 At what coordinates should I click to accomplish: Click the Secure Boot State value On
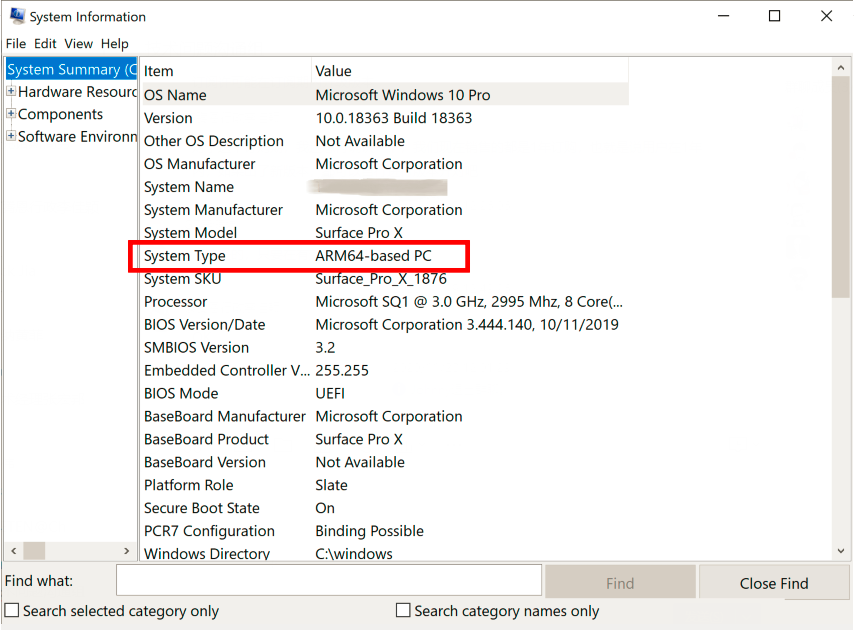click(x=325, y=507)
